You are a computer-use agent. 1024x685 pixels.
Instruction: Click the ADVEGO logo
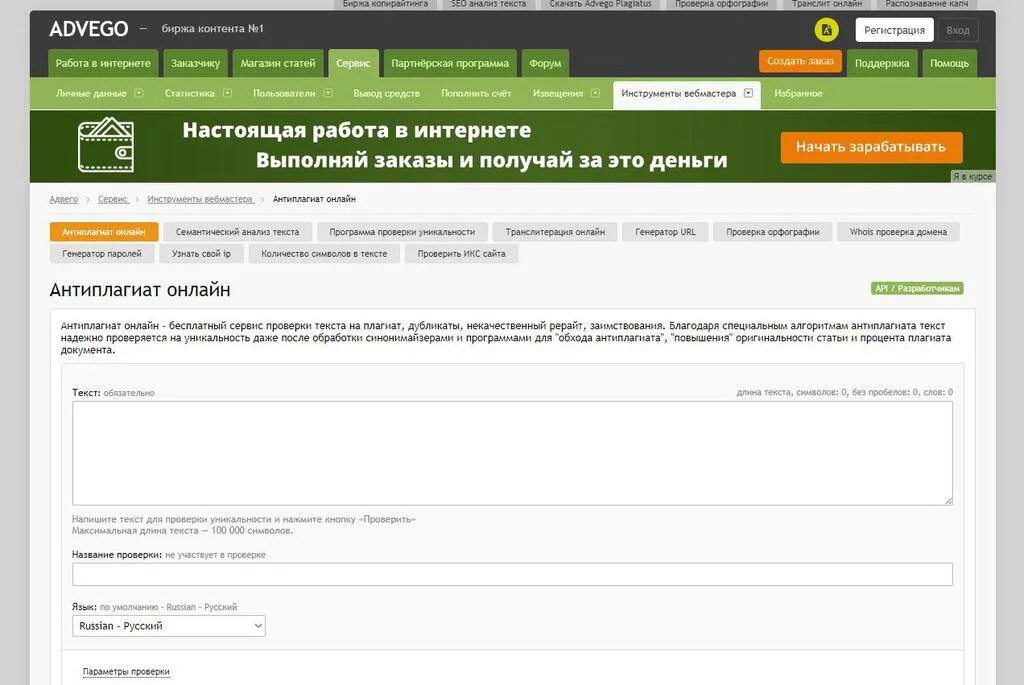[89, 29]
